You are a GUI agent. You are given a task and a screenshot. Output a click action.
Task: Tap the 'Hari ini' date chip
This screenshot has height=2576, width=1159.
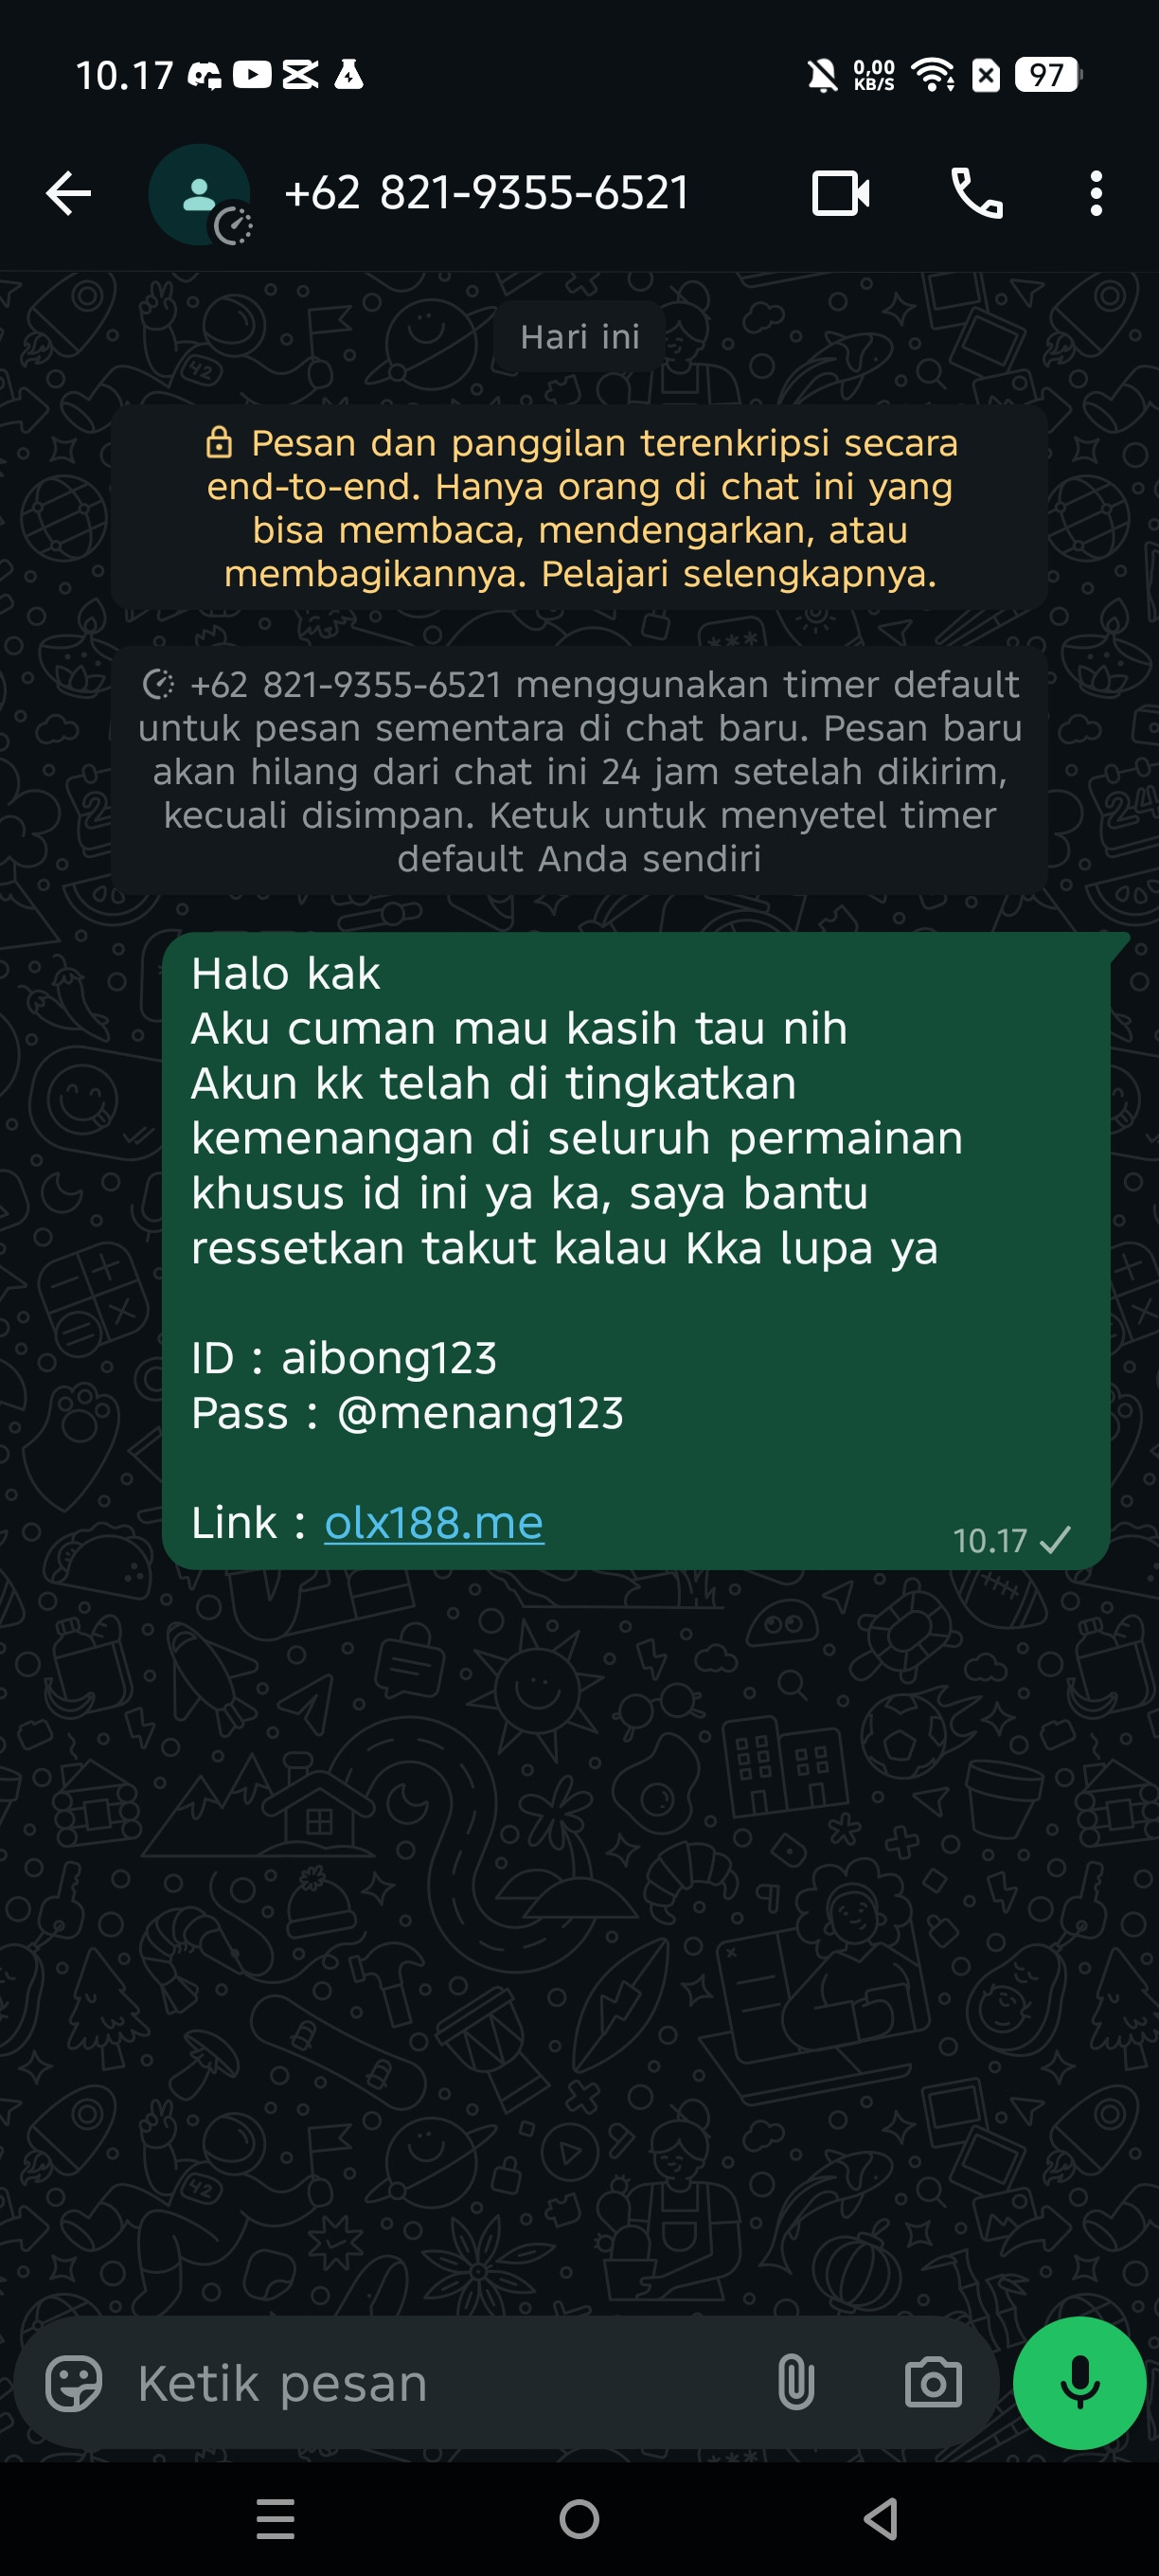[580, 337]
